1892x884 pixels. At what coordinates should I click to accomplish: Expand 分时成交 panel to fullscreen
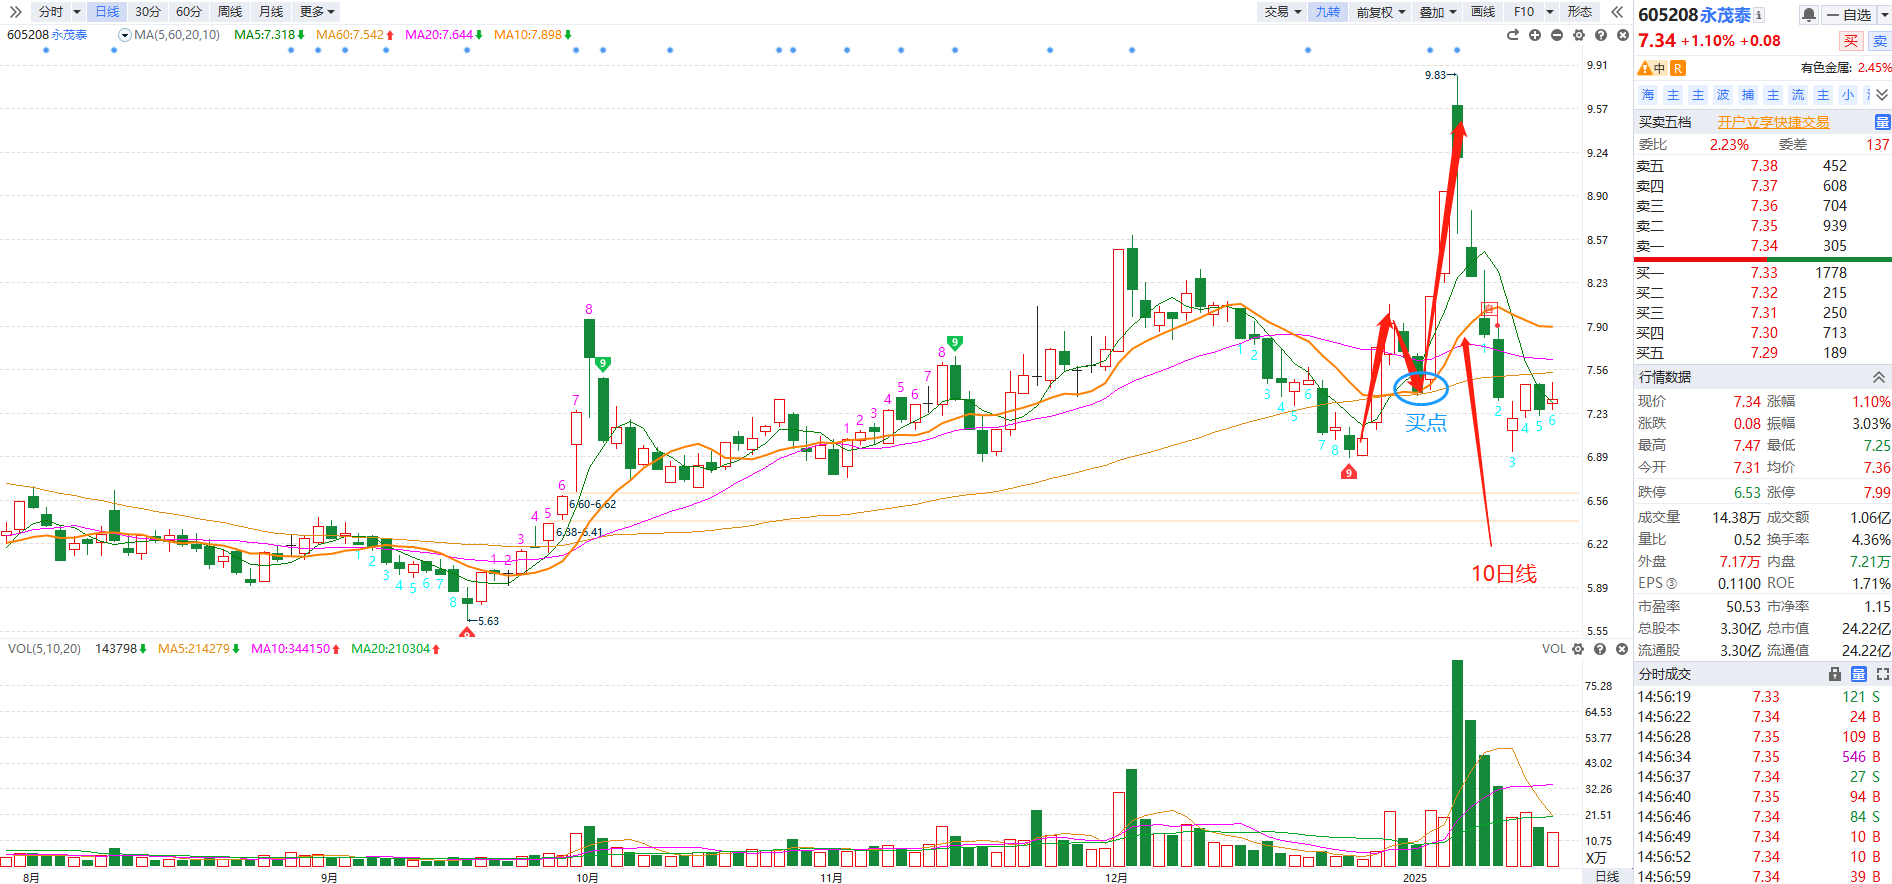[x=1883, y=674]
